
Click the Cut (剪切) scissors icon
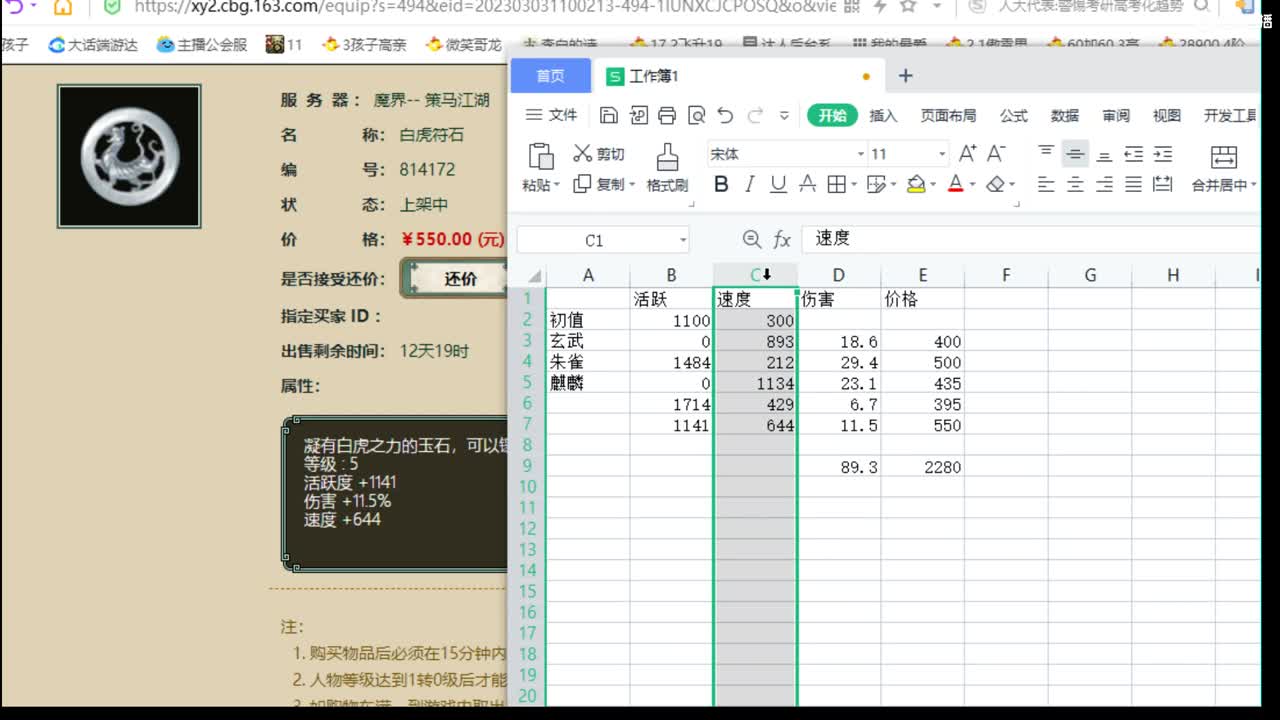click(582, 153)
